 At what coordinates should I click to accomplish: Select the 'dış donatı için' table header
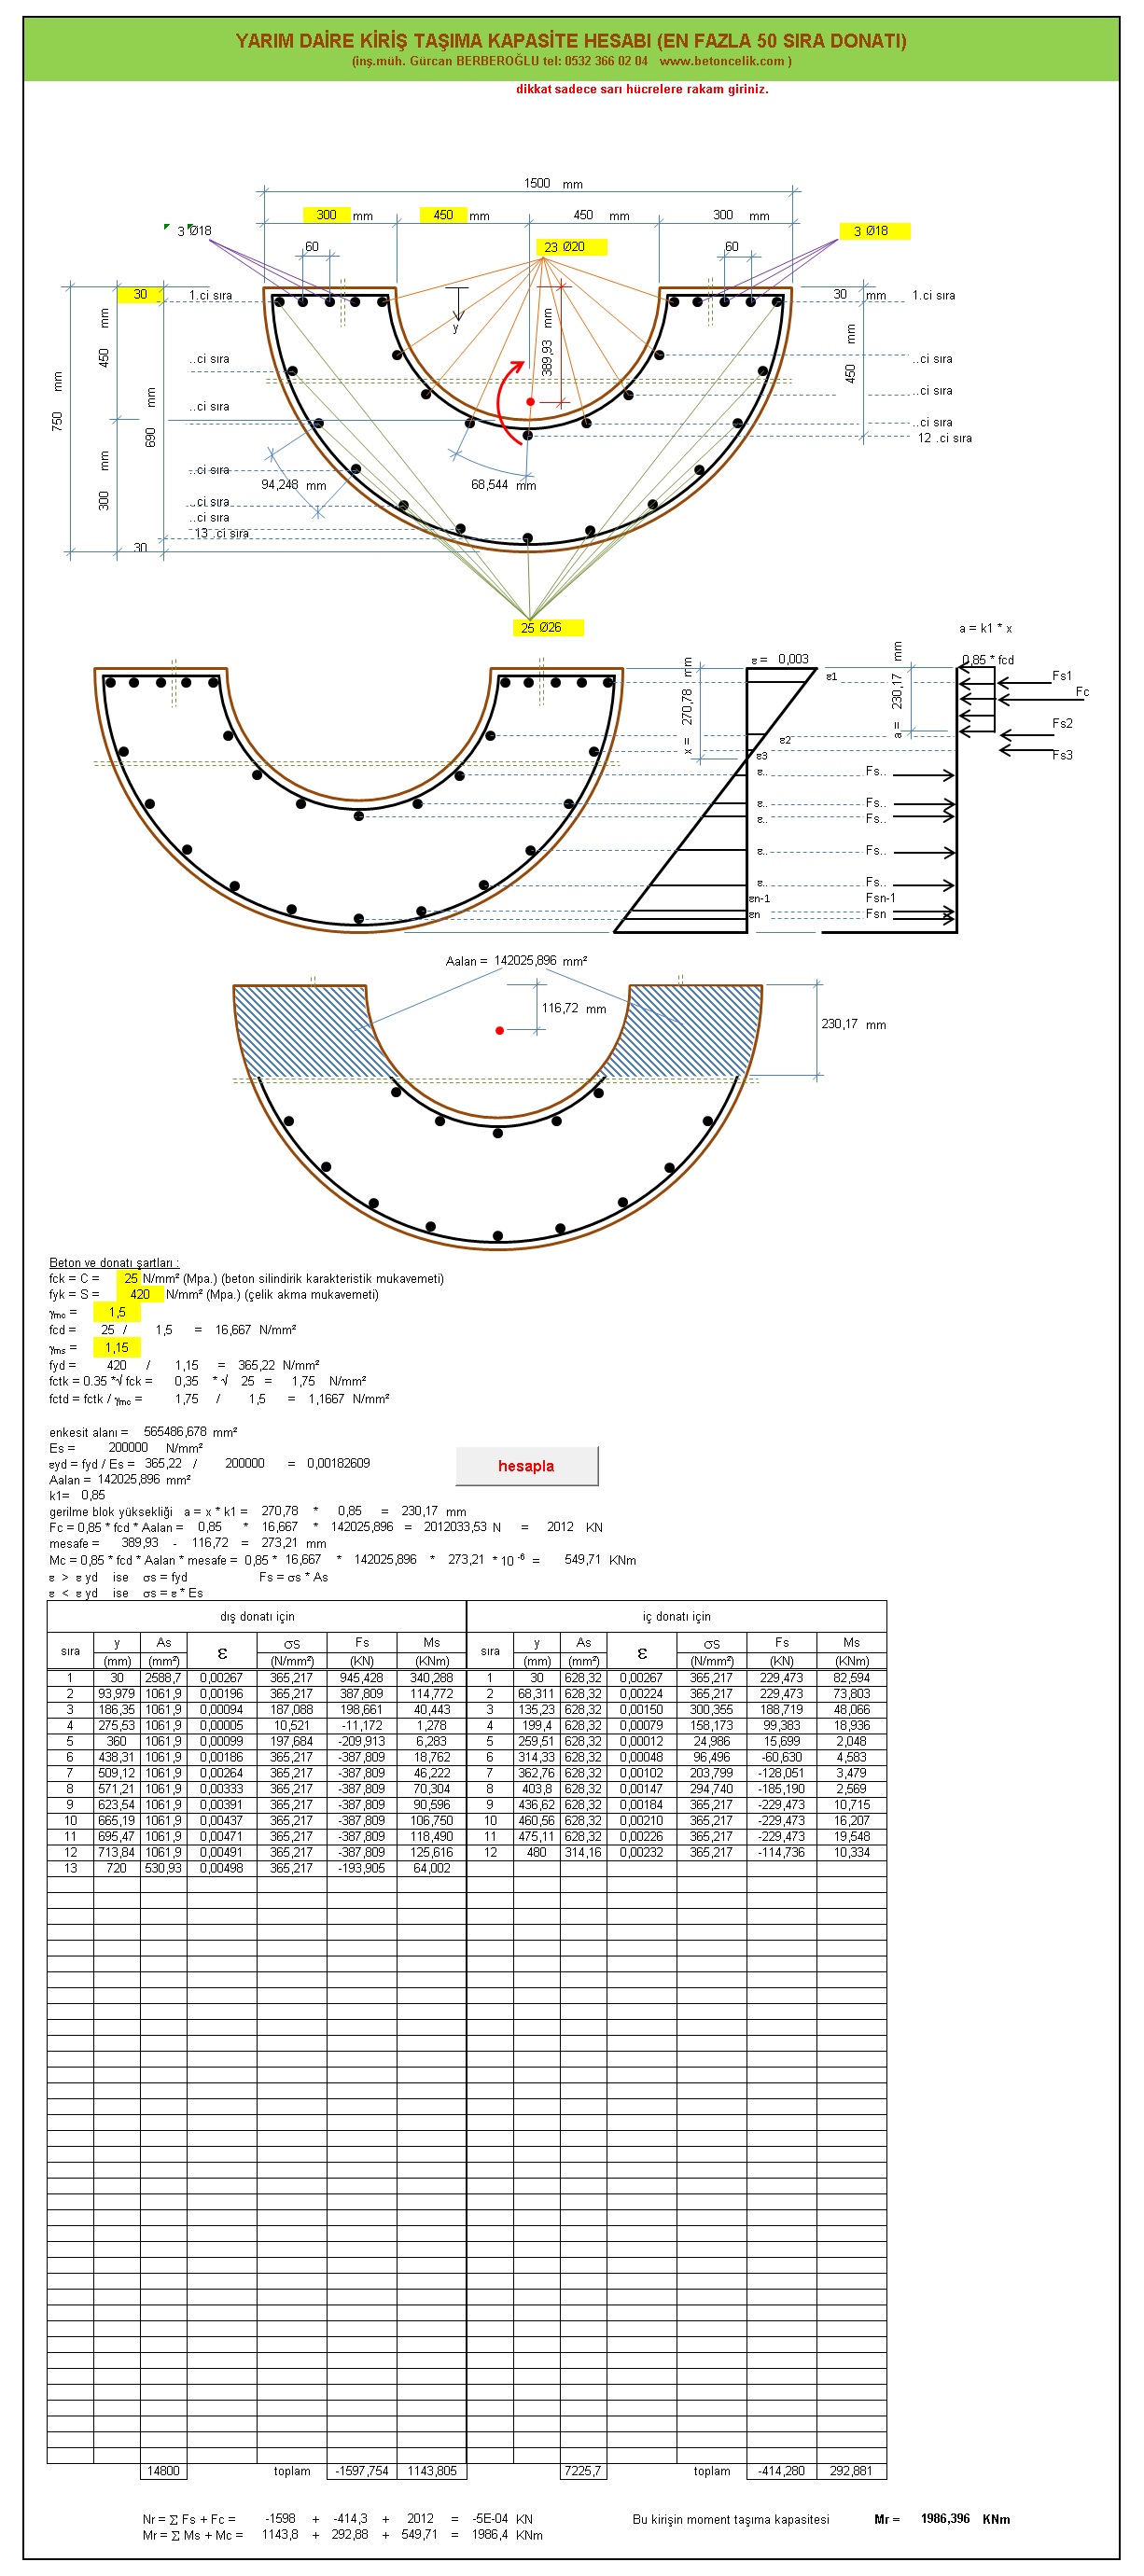coord(257,1616)
